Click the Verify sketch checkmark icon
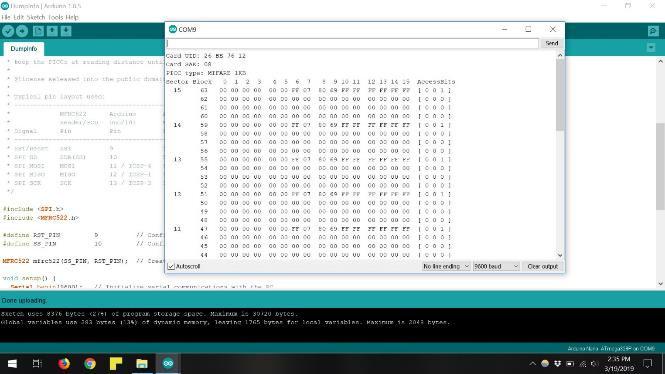 tap(8, 31)
